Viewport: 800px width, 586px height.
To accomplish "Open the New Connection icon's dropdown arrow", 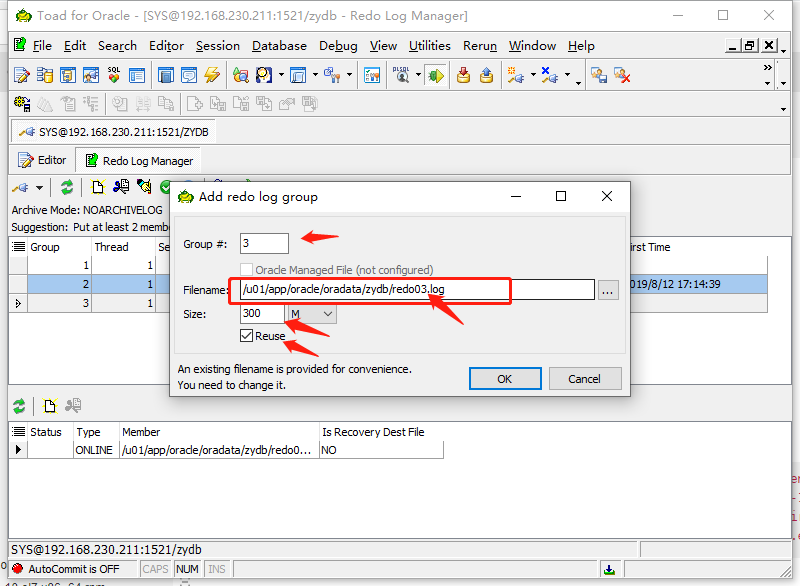I will click(534, 75).
